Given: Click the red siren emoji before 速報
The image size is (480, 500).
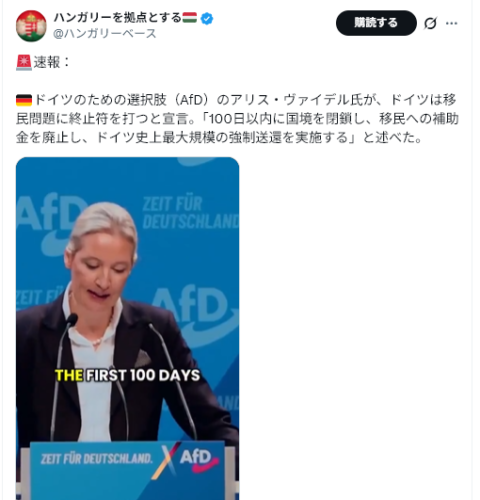Looking at the screenshot, I should (24, 62).
